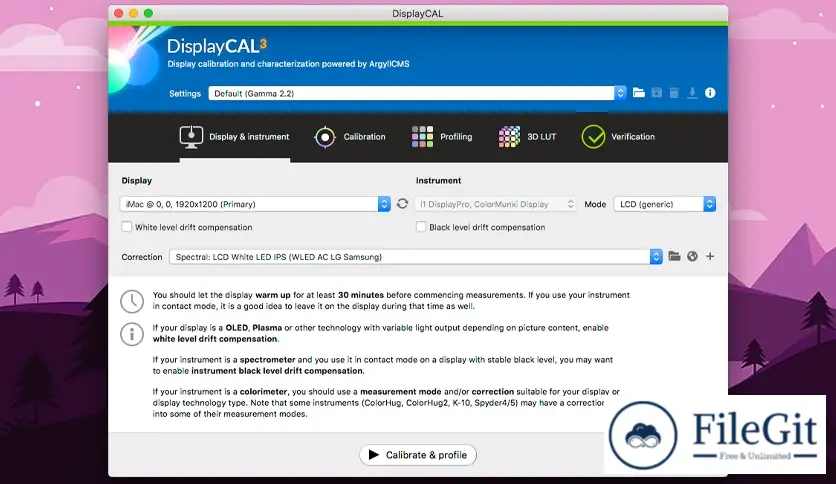Image resolution: width=836 pixels, height=484 pixels.
Task: Click the Display heading label
Action: pos(136,181)
